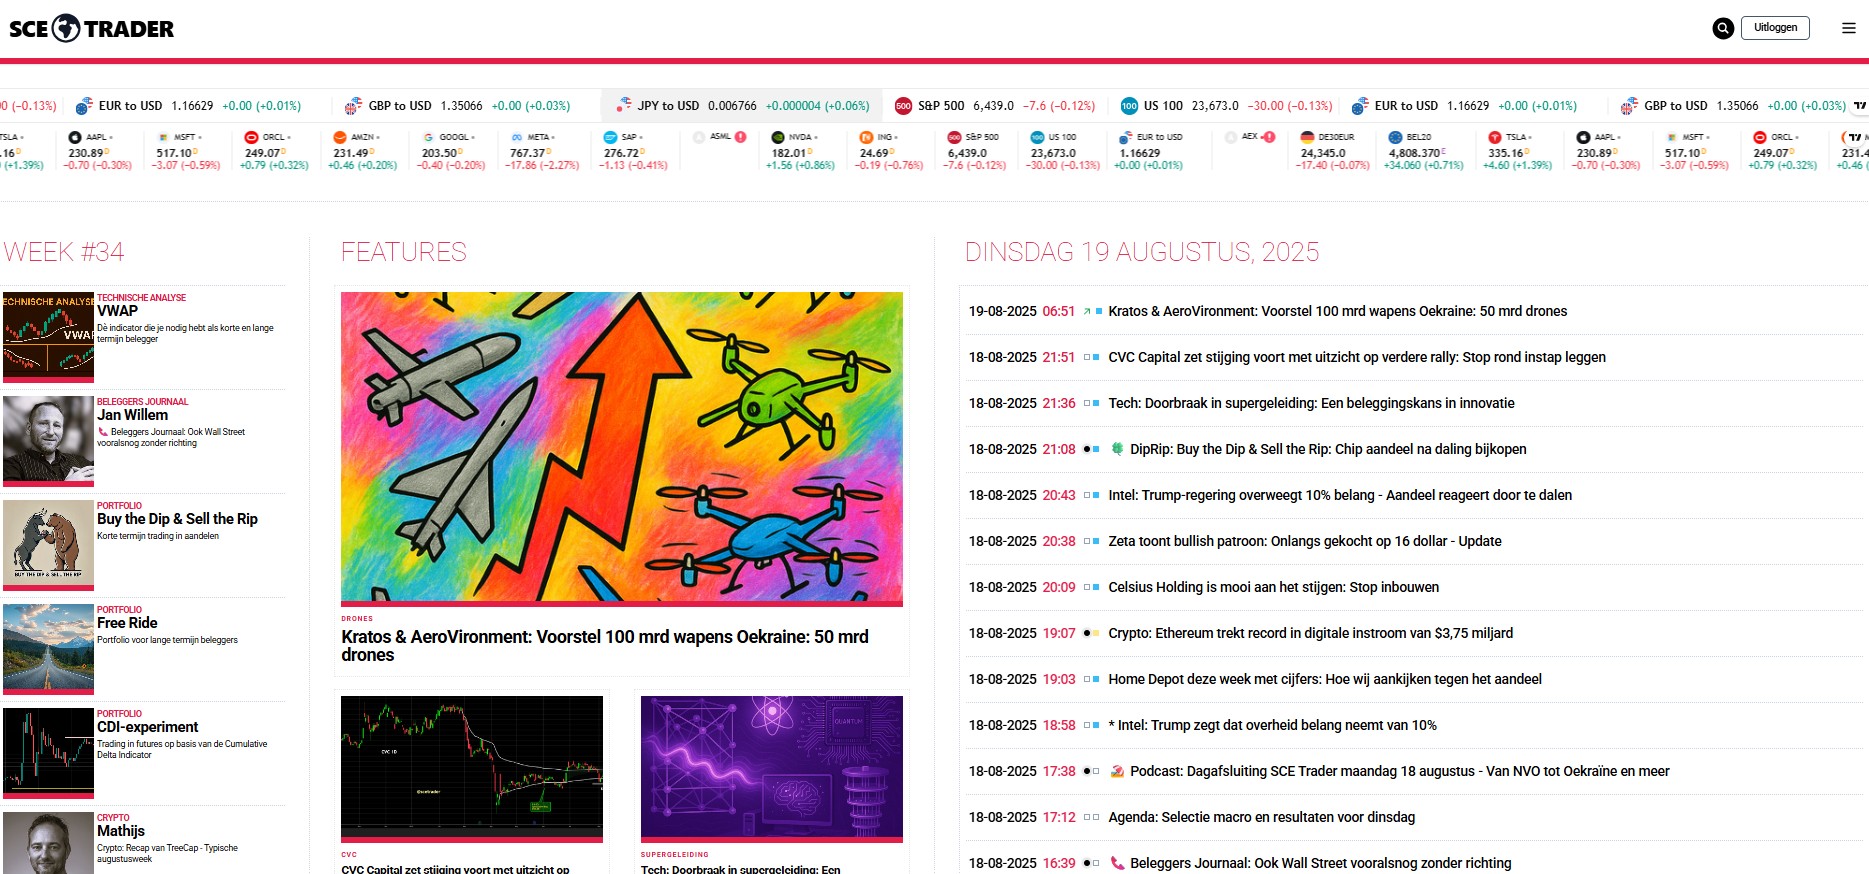The width and height of the screenshot is (1869, 874).
Task: Click the TradingView logo at ticker end
Action: pos(1860,105)
